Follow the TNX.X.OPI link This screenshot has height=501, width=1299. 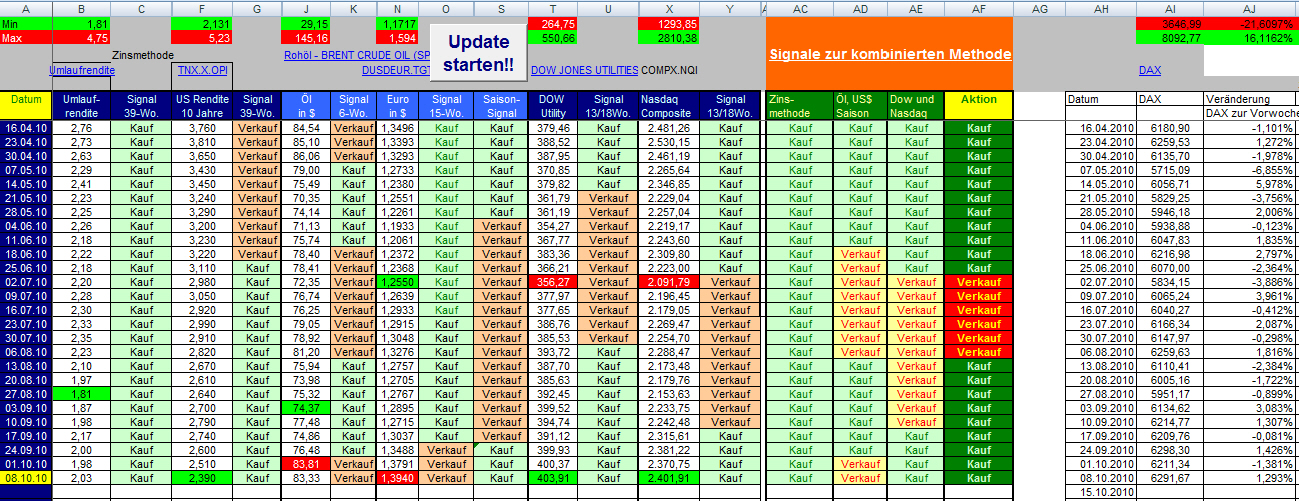[x=202, y=70]
